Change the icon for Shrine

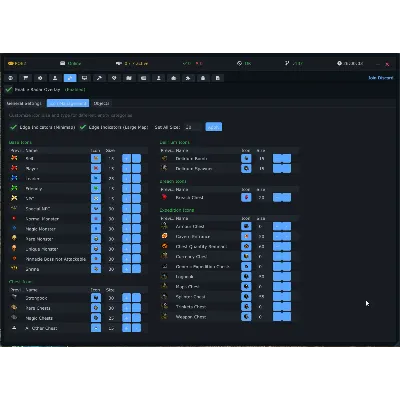[x=96, y=269]
